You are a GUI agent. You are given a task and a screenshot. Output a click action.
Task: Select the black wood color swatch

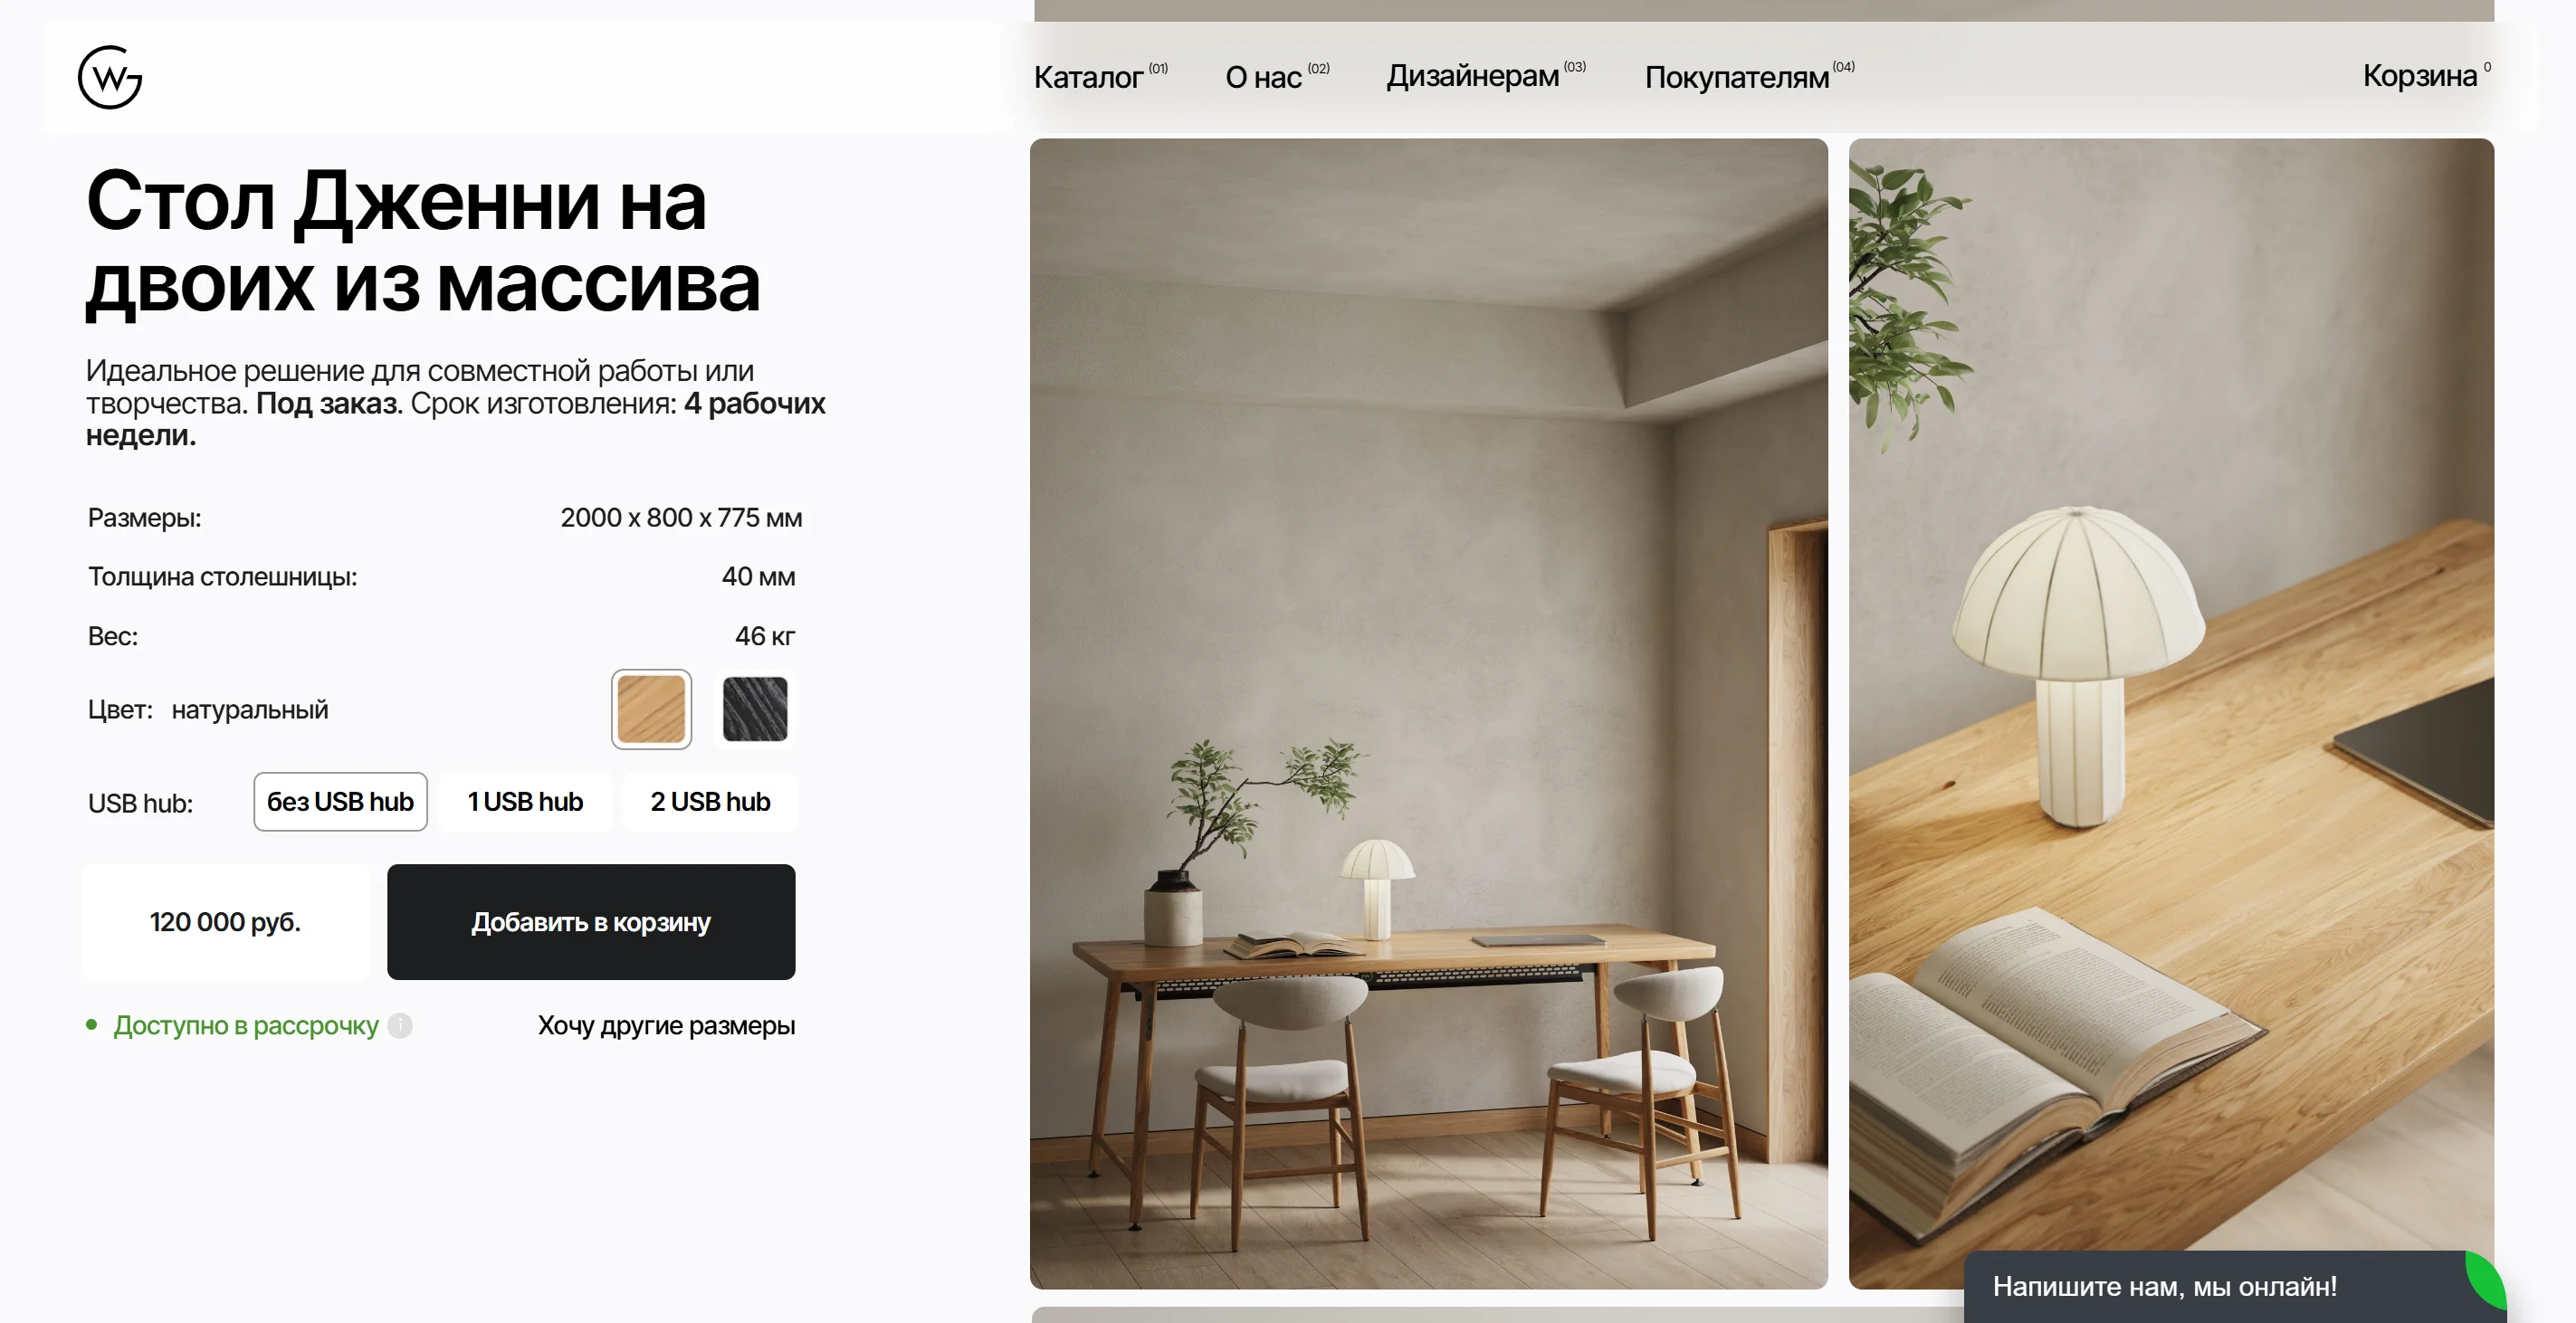pos(755,709)
